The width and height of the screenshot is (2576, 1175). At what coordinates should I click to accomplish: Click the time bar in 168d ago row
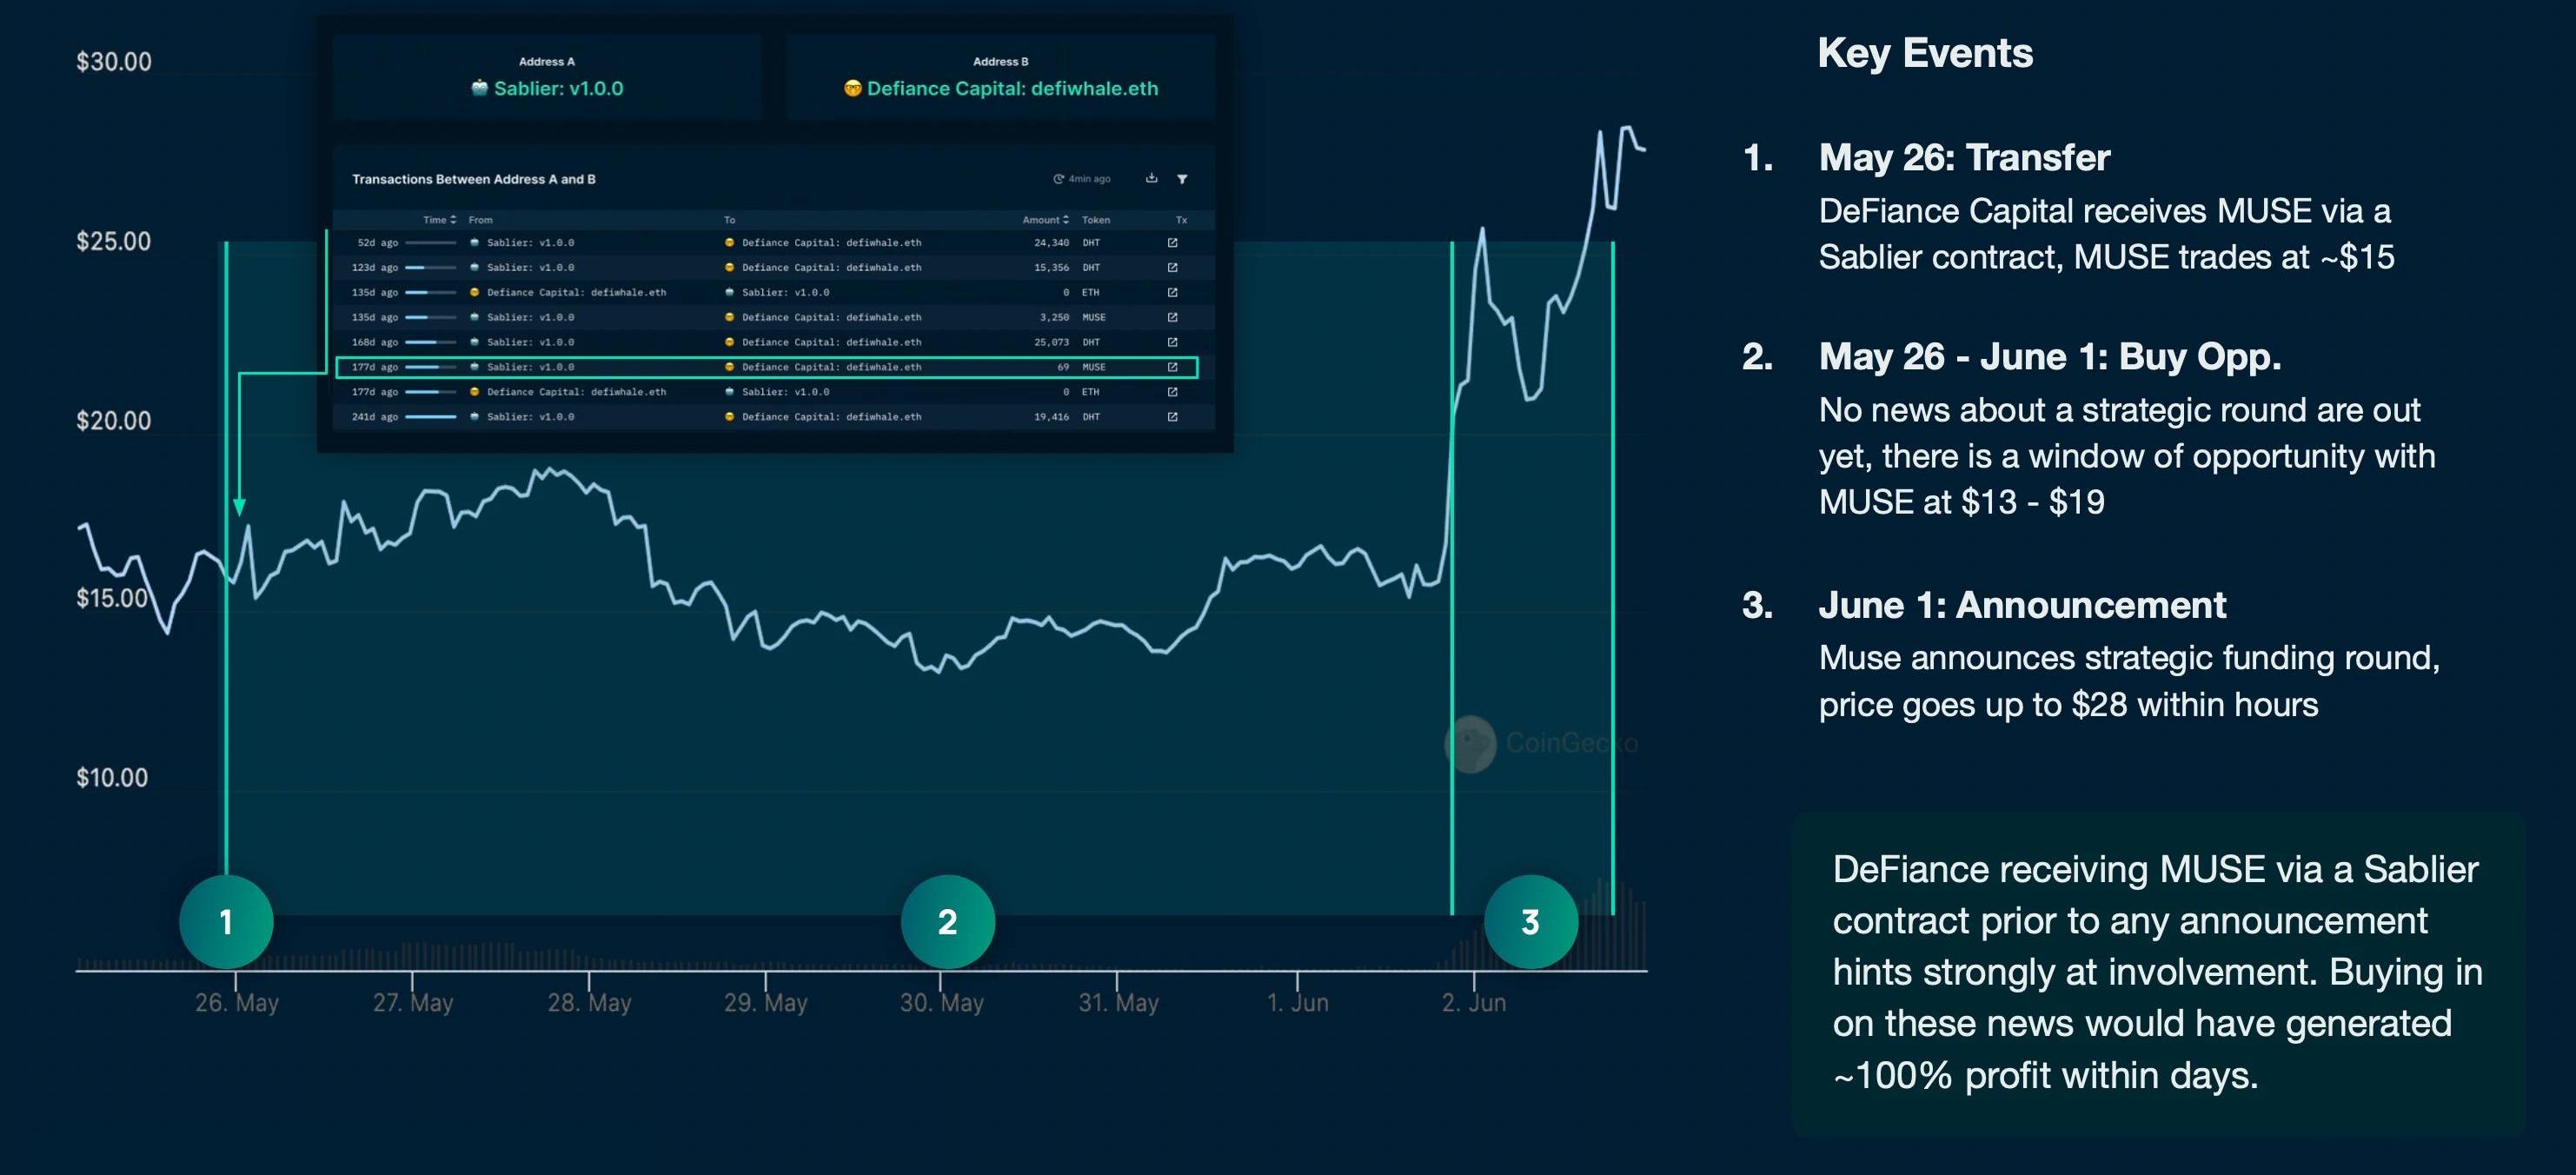click(x=431, y=342)
